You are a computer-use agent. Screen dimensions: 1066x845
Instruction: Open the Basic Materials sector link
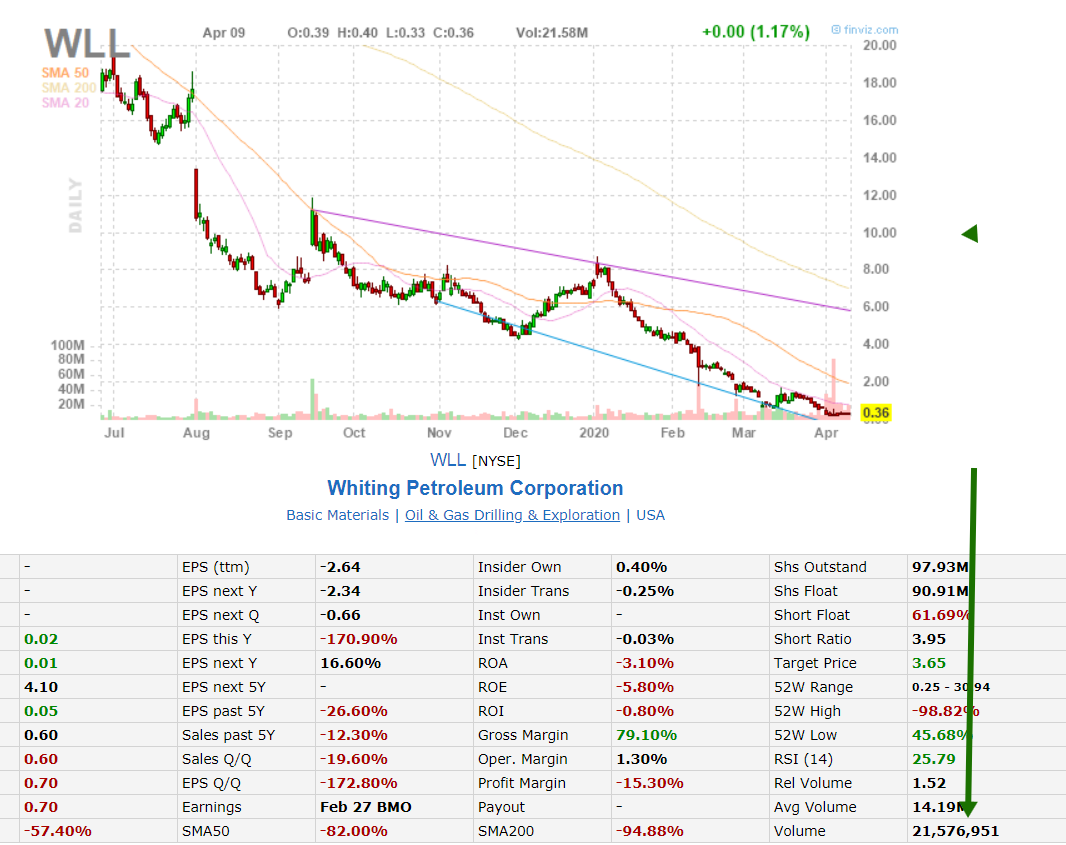pos(337,515)
